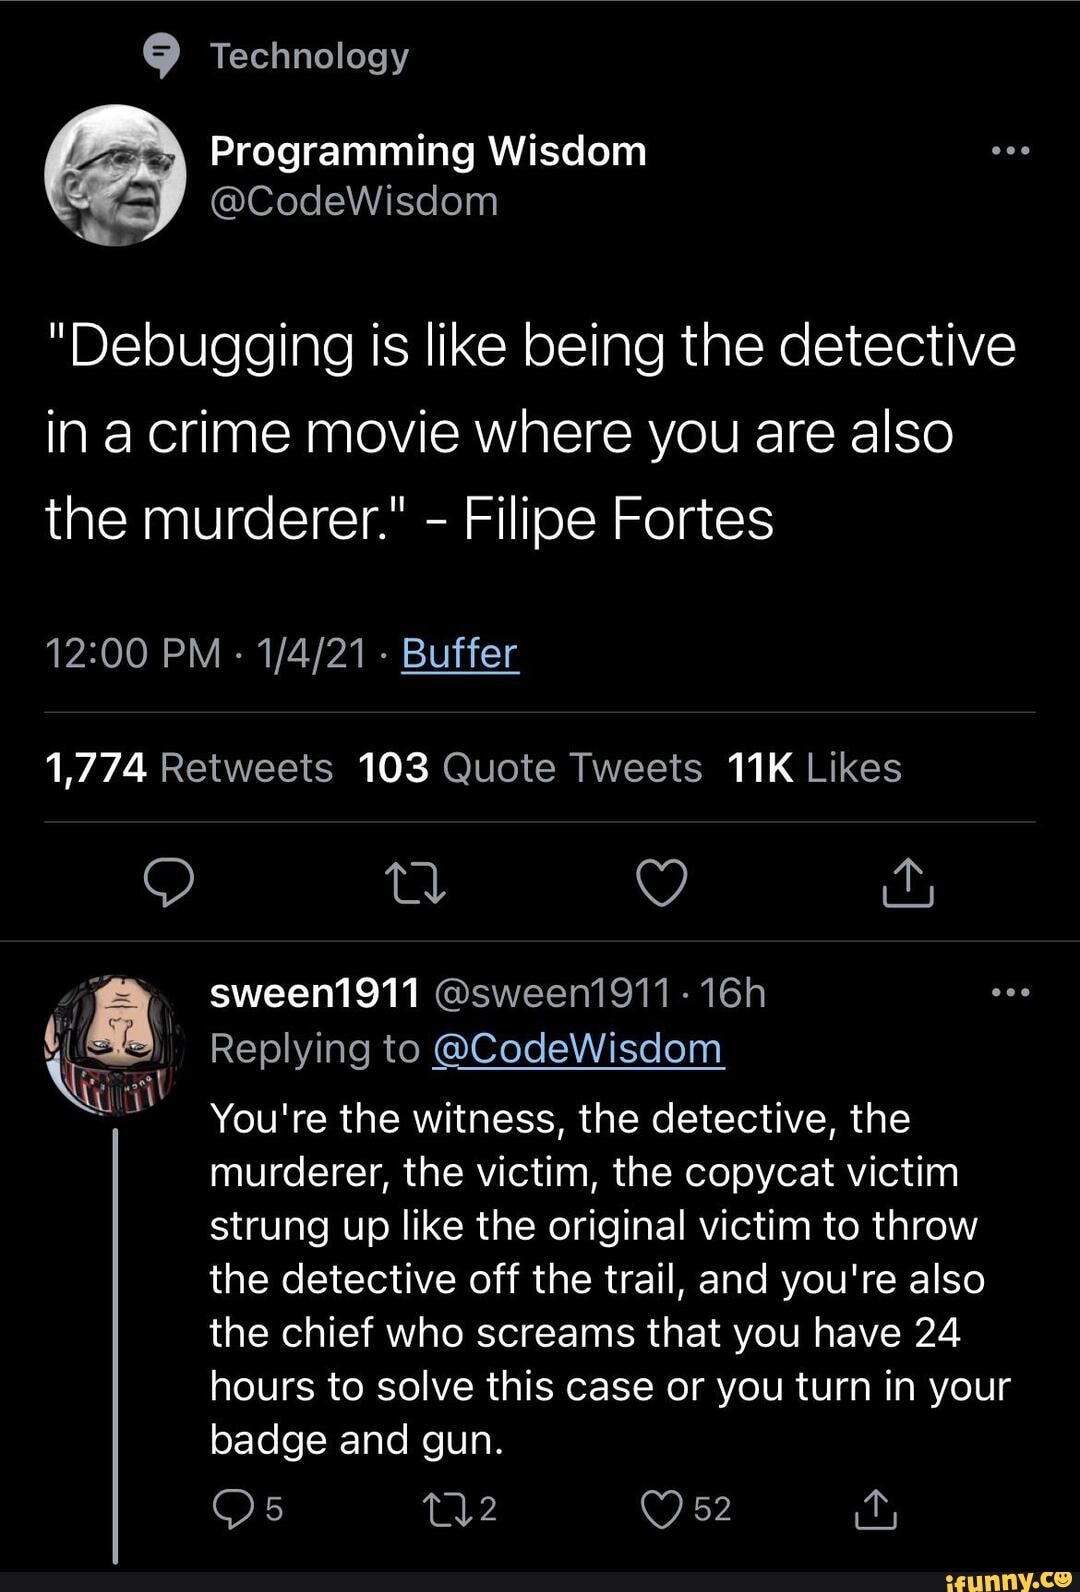
Task: Open @CodeWisdom mention link in reply
Action: (x=578, y=1049)
